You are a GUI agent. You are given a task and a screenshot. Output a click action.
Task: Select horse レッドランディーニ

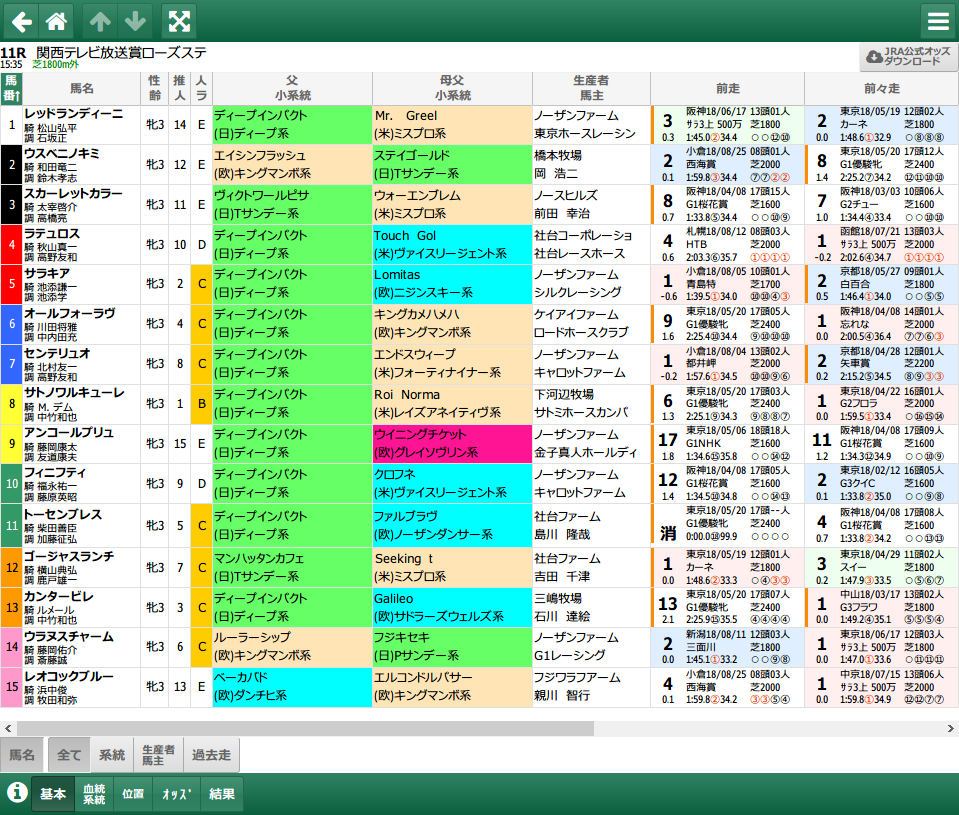pos(73,114)
